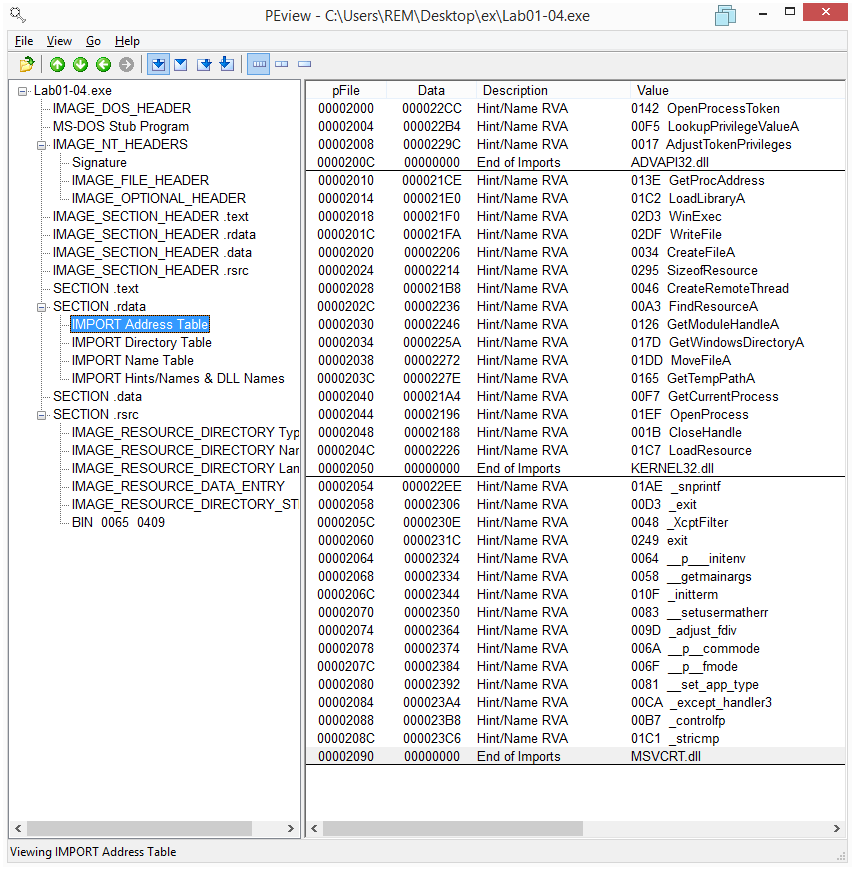Select IMAGE_FILE_HEADER in the tree
Viewport: 855px width, 870px height.
(140, 180)
